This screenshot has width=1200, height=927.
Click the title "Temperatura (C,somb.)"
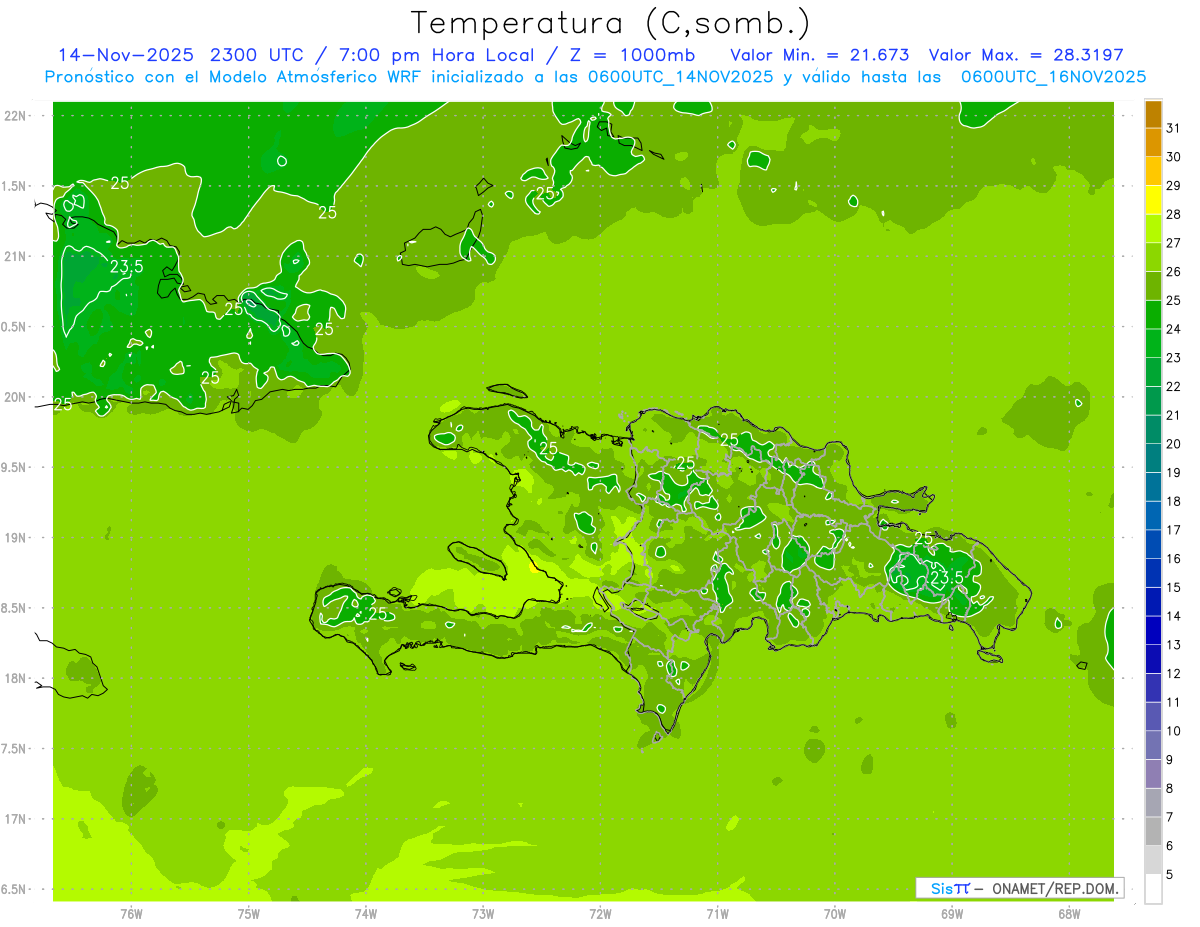coord(611,23)
